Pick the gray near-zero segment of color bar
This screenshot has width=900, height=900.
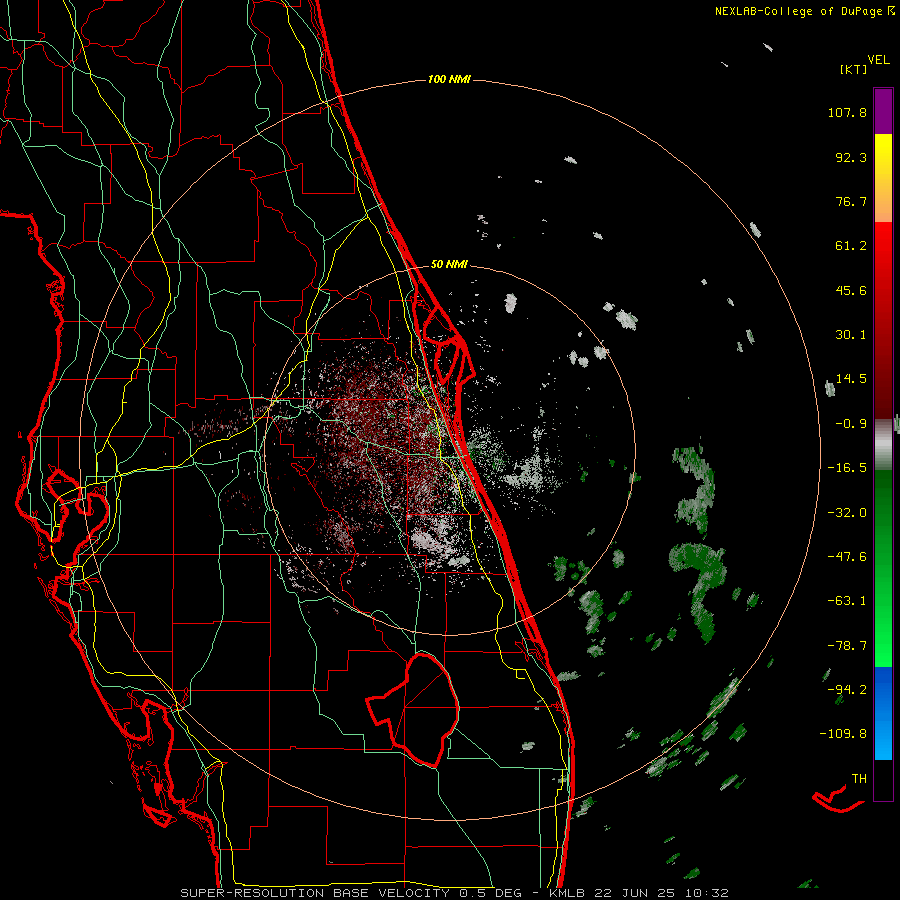point(883,444)
